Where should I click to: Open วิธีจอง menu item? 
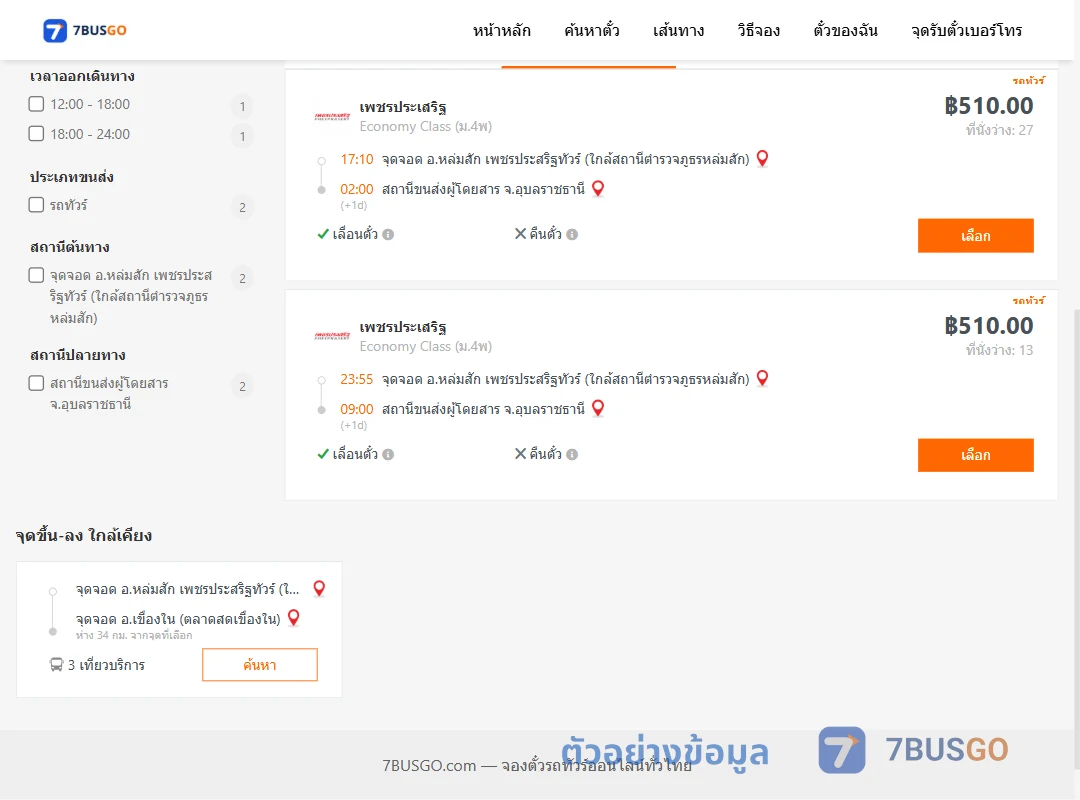(x=758, y=30)
